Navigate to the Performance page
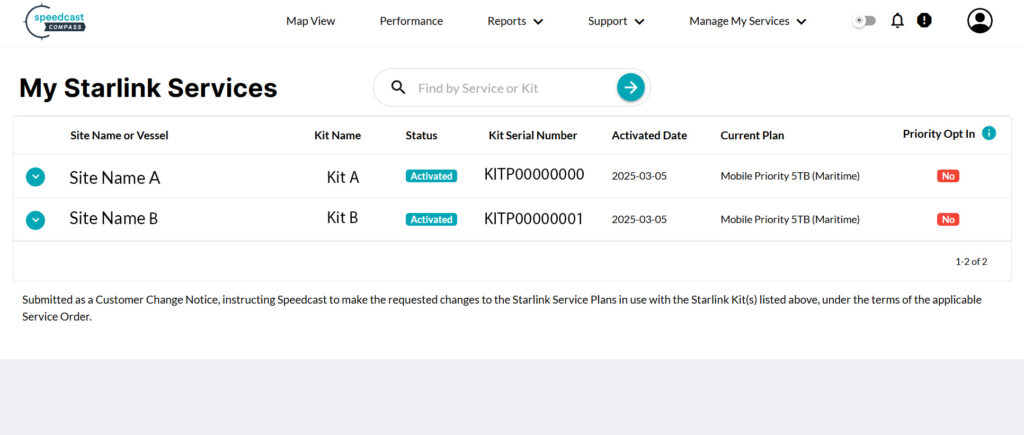This screenshot has width=1024, height=435. coord(411,21)
